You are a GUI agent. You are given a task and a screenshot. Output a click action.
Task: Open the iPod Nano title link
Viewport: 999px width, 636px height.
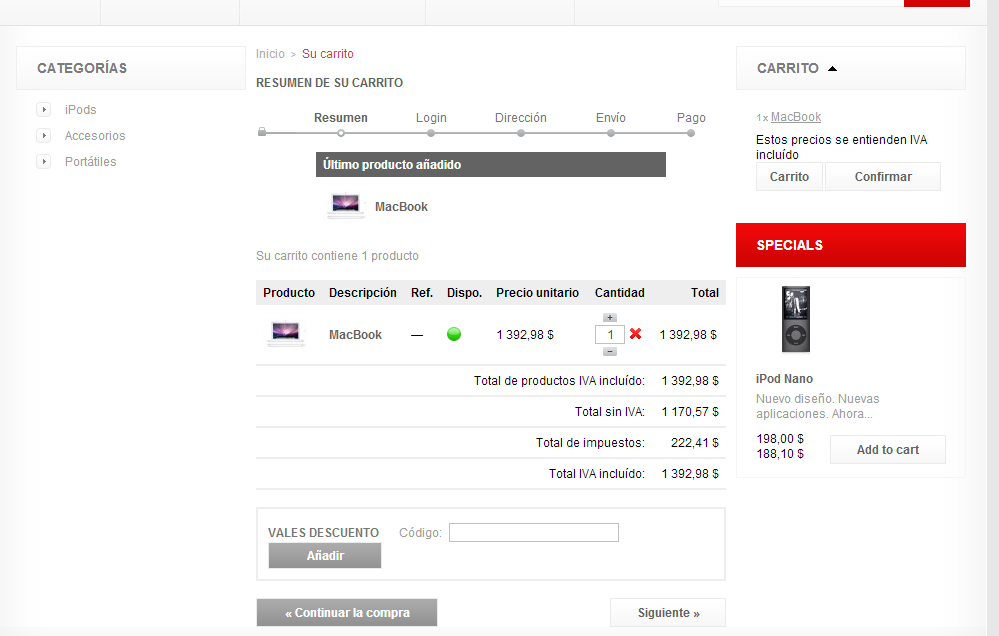784,379
